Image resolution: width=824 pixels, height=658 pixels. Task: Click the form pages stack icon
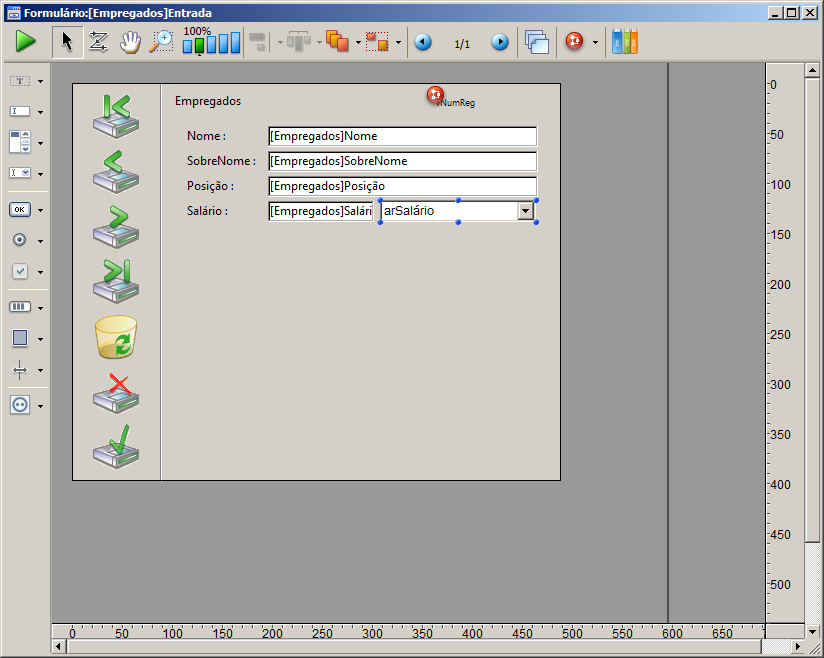537,42
